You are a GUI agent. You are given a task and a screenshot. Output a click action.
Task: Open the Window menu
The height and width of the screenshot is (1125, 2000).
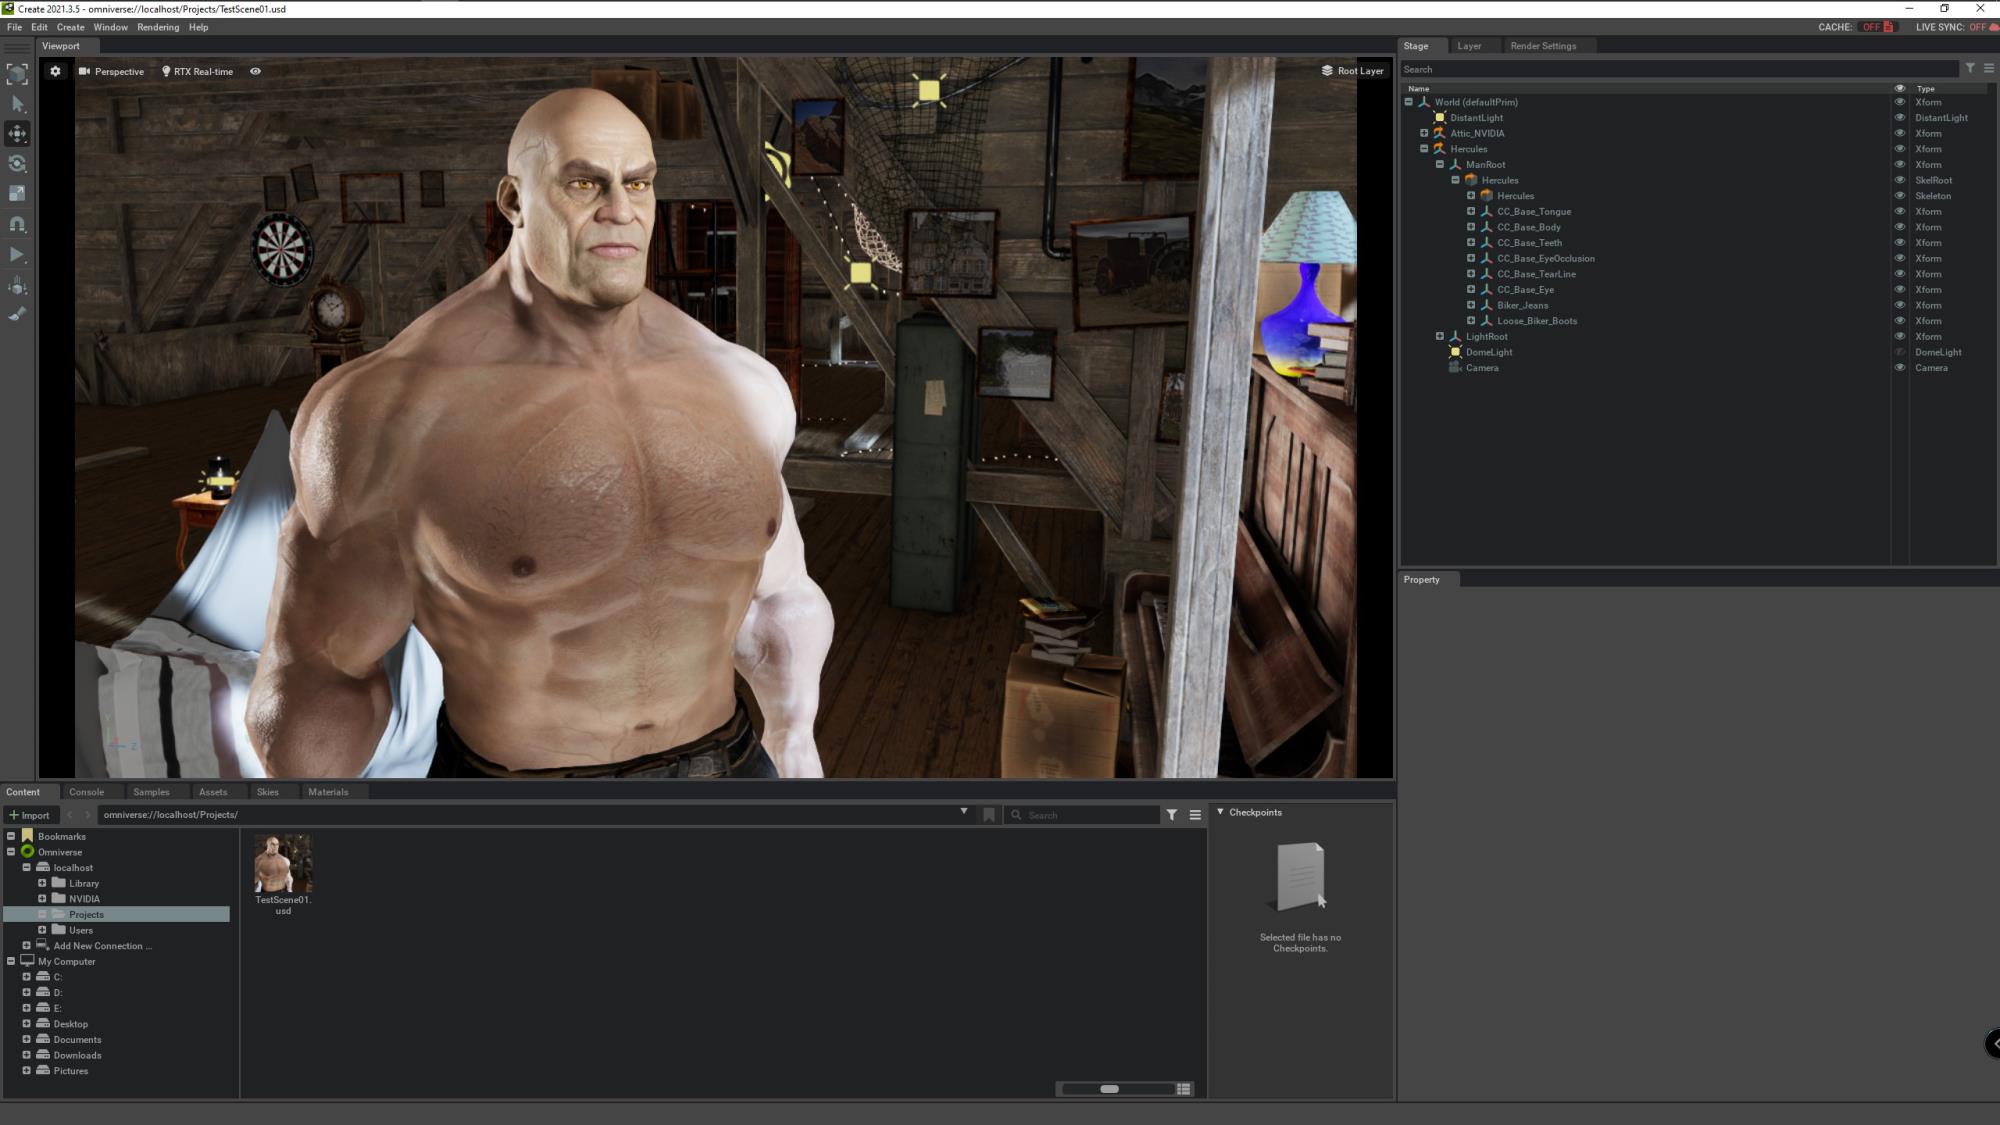[110, 27]
